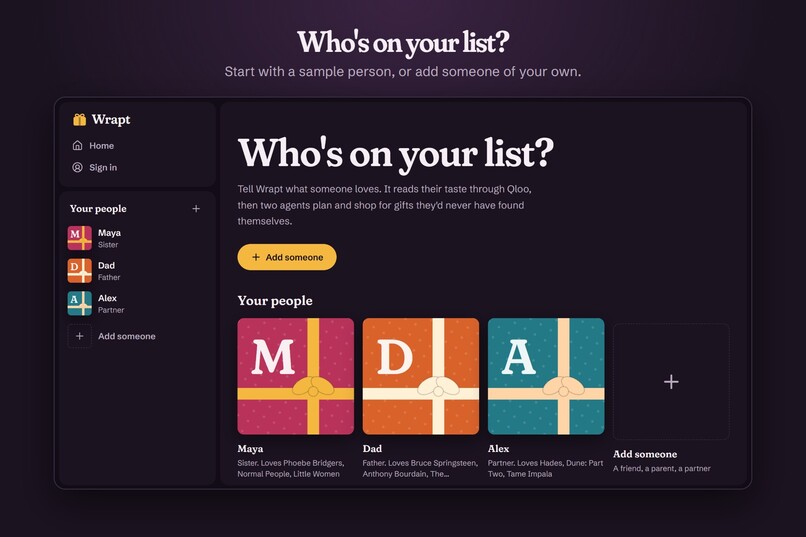
Task: Click the Alex name under the teal card
Action: pyautogui.click(x=499, y=449)
